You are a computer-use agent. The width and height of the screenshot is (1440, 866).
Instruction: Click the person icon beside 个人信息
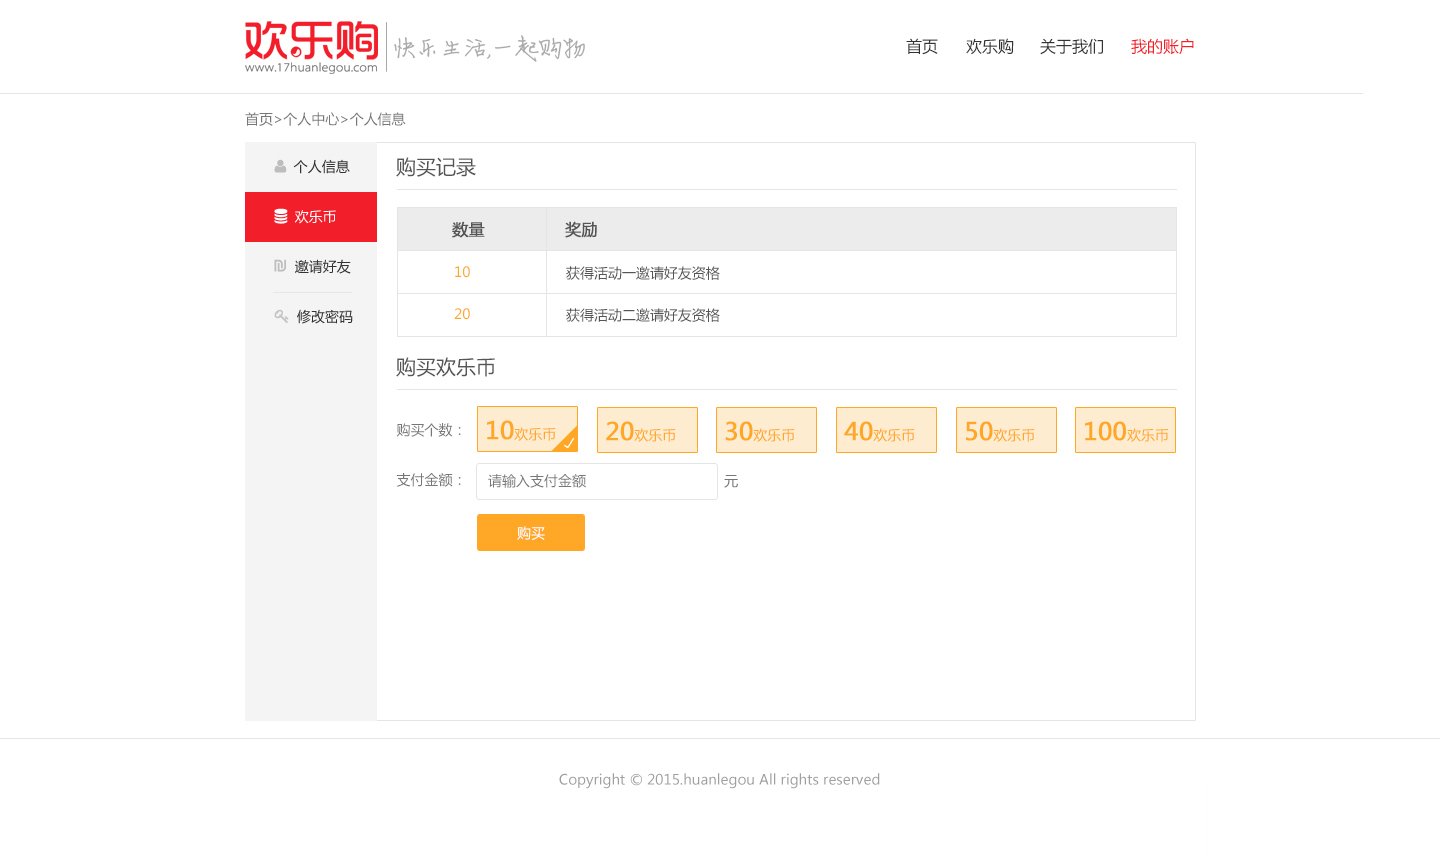tap(280, 167)
